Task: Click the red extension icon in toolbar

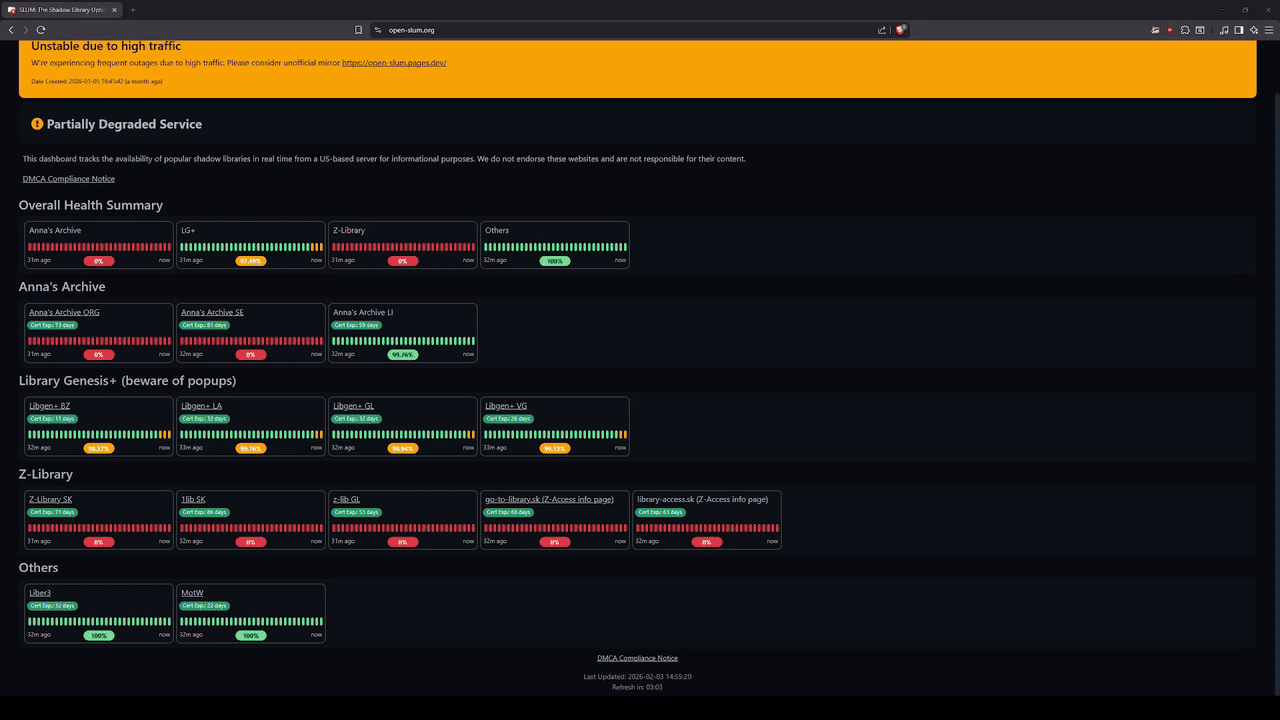Action: click(1170, 30)
